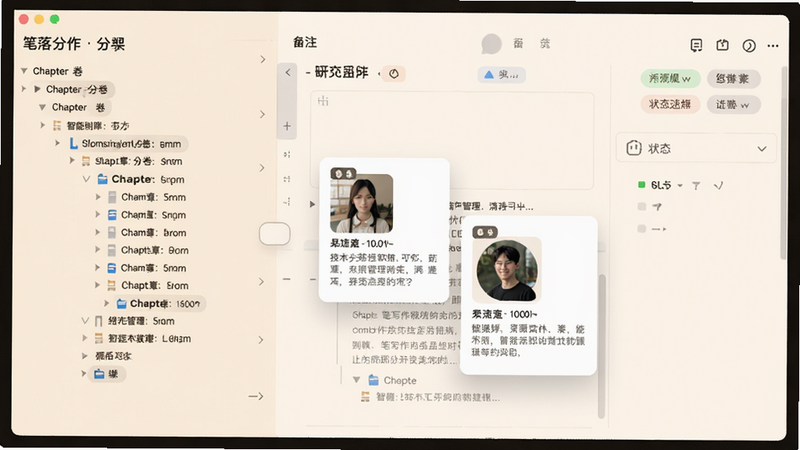Toggle the green checkbox in the status list
Viewport: 800px width, 450px height.
pyautogui.click(x=642, y=185)
